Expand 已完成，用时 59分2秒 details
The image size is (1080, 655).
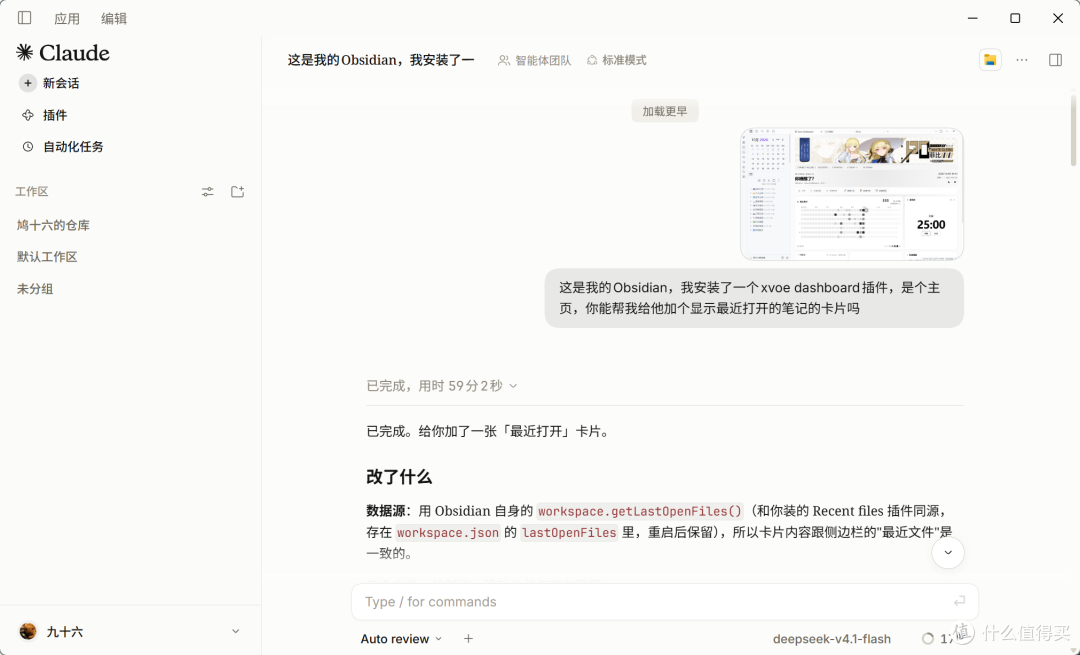(442, 386)
